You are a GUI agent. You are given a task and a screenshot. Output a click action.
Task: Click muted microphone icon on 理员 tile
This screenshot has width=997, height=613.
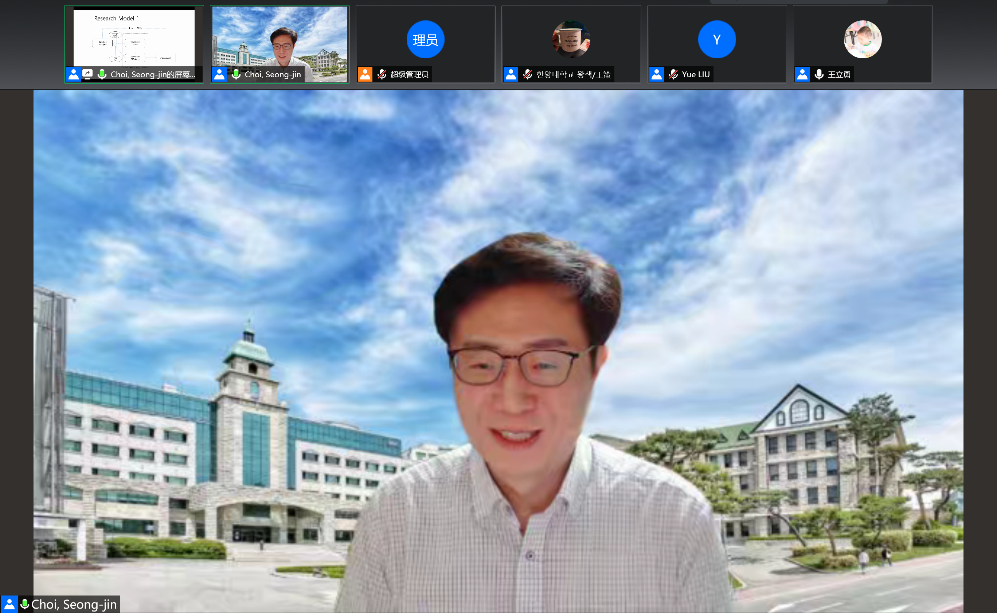pos(381,75)
